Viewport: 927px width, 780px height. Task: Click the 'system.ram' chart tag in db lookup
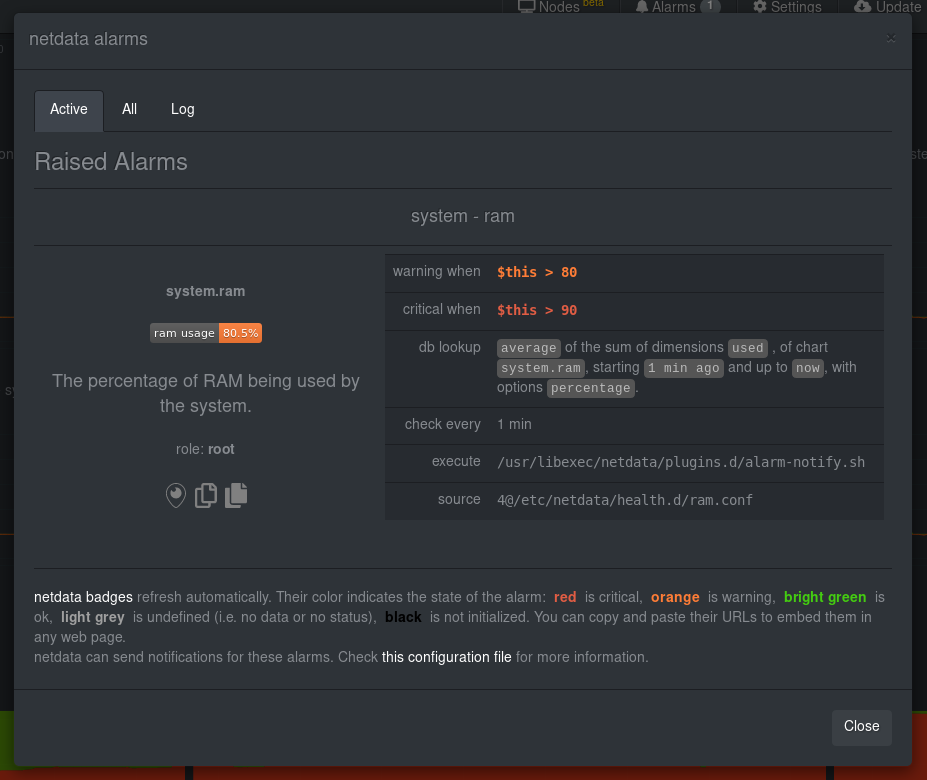click(x=541, y=368)
